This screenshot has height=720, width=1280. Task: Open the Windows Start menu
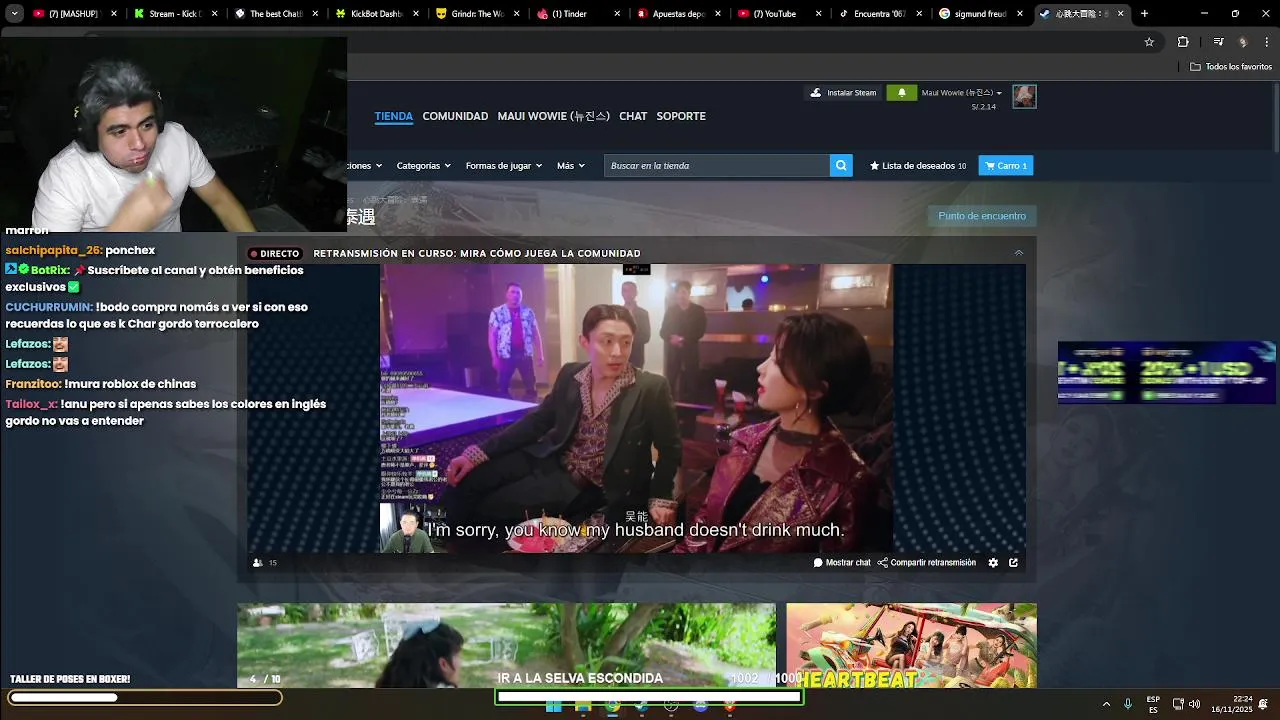pos(553,706)
